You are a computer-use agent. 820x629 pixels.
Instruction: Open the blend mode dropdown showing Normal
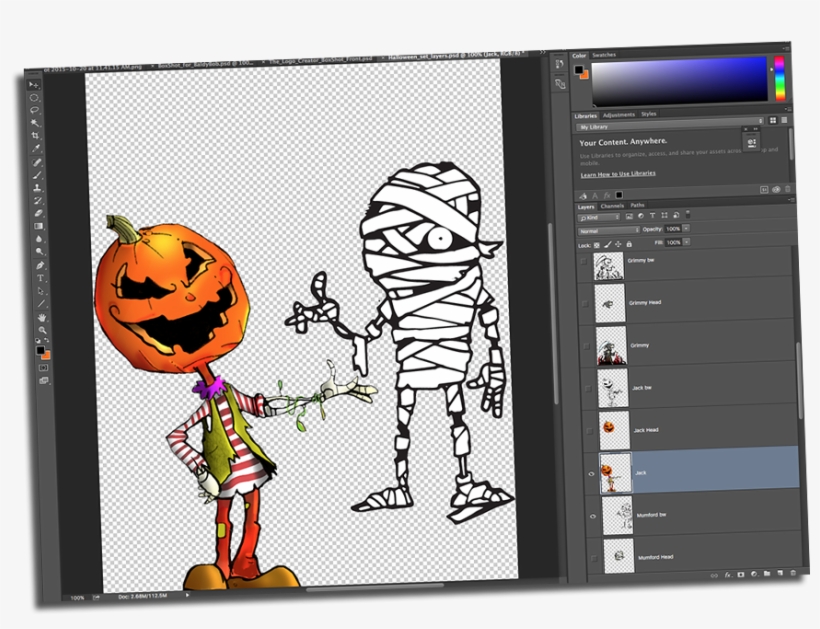tap(608, 229)
